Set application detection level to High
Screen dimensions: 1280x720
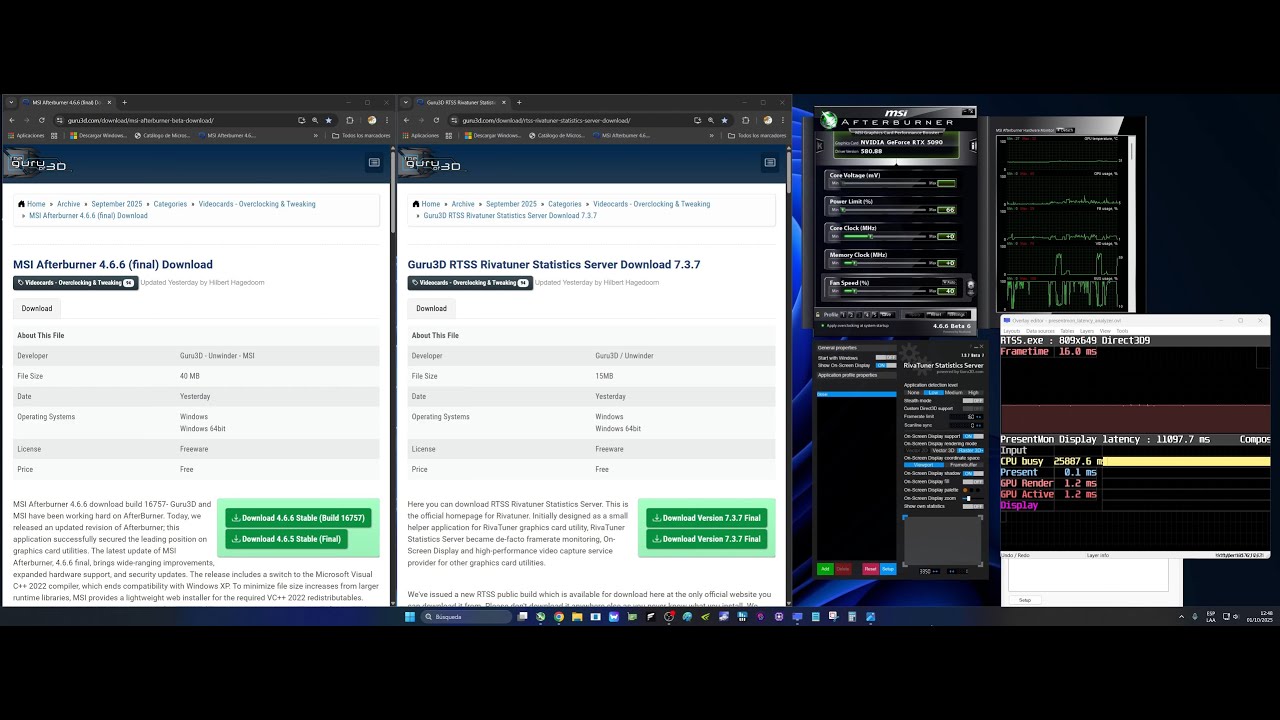click(x=973, y=392)
